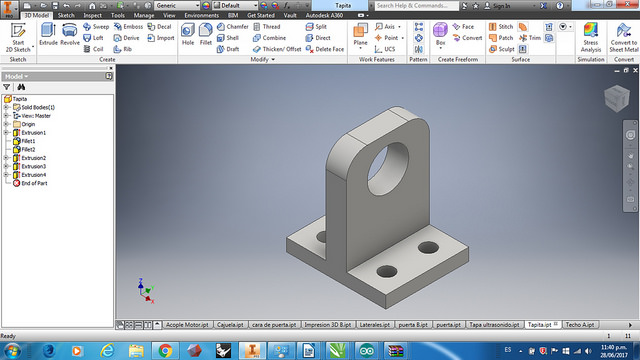The image size is (640, 360).
Task: Select the Revolve tool
Action: pyautogui.click(x=70, y=34)
